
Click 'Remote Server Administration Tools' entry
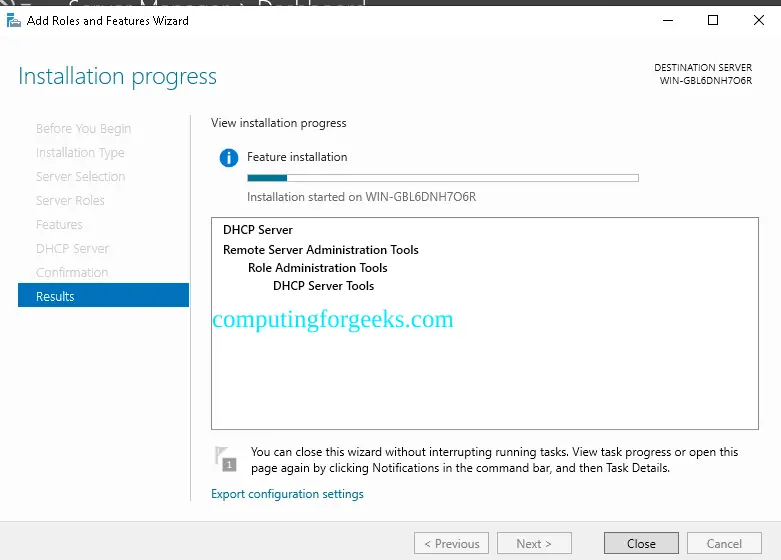321,250
